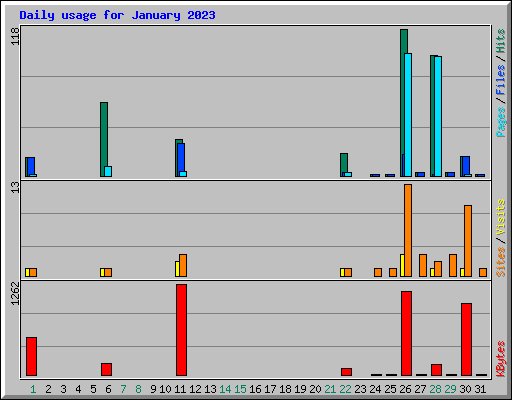Click the green day label '1'
Image resolution: width=512 pixels, height=400 pixels.
(33, 389)
